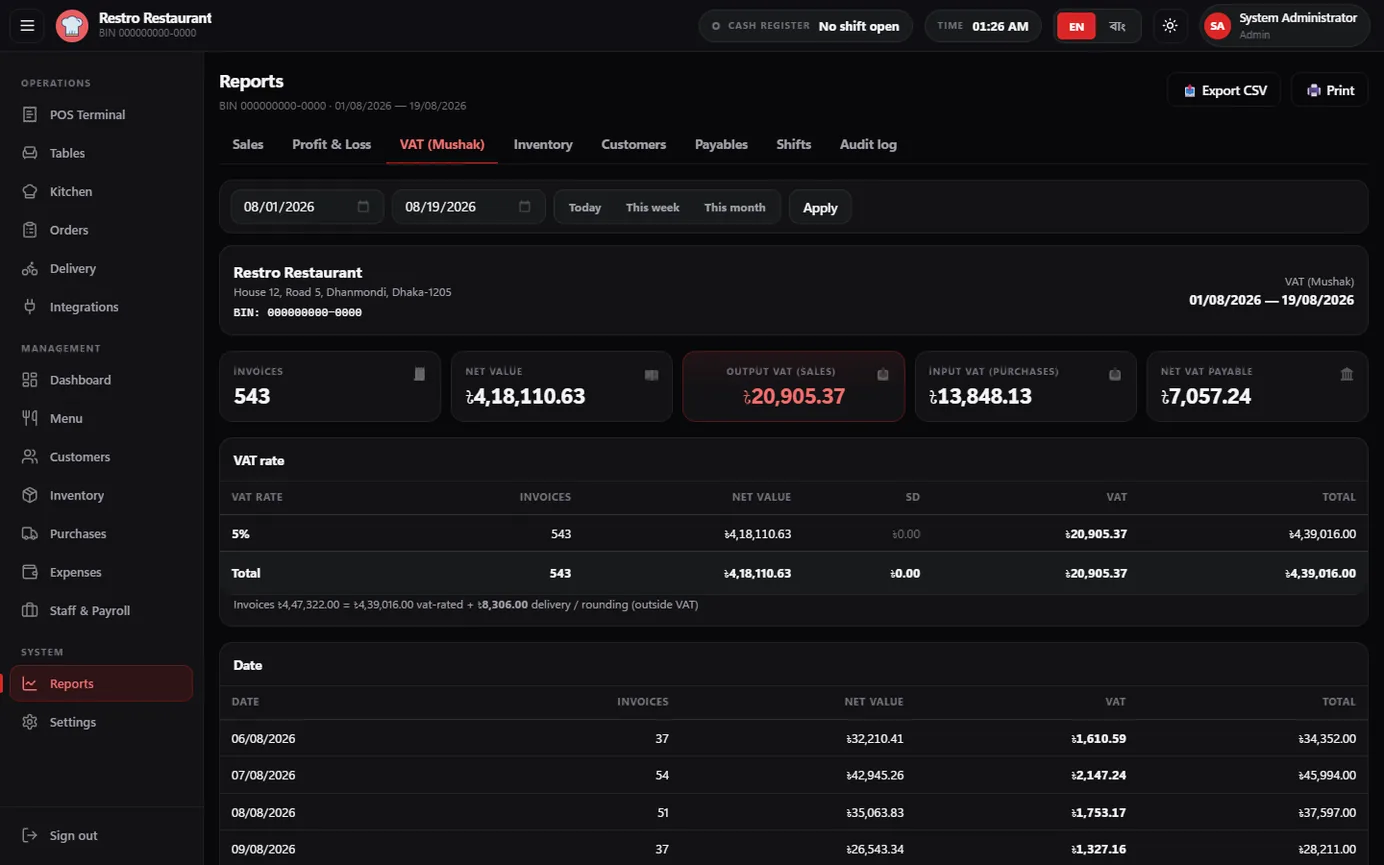
Task: Open POS Terminal from sidebar
Action: click(101, 115)
